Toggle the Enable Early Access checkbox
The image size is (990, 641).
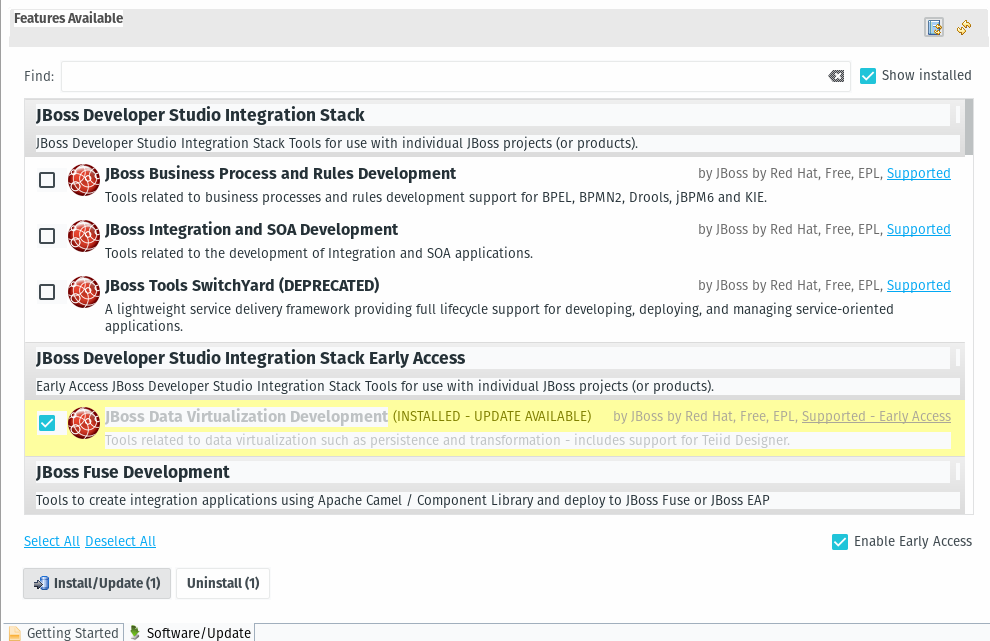click(x=840, y=542)
